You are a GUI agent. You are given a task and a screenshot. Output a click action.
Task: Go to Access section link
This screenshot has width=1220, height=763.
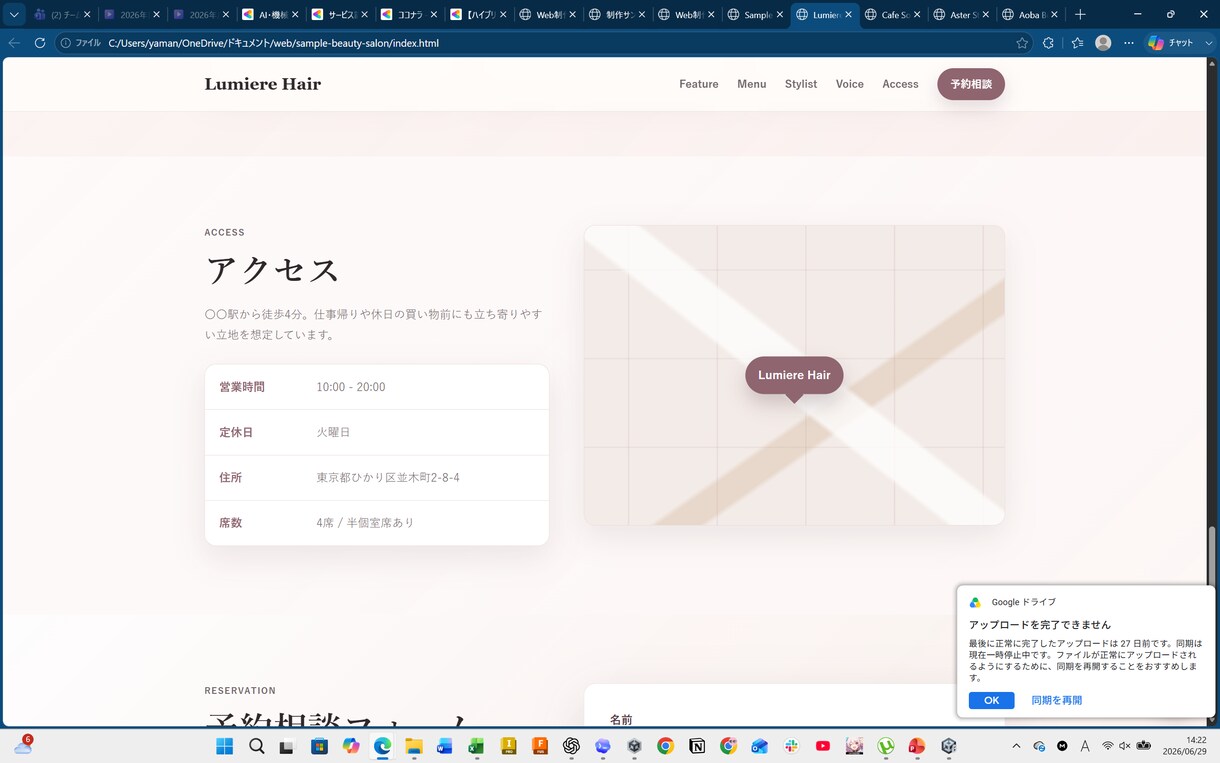click(x=900, y=84)
